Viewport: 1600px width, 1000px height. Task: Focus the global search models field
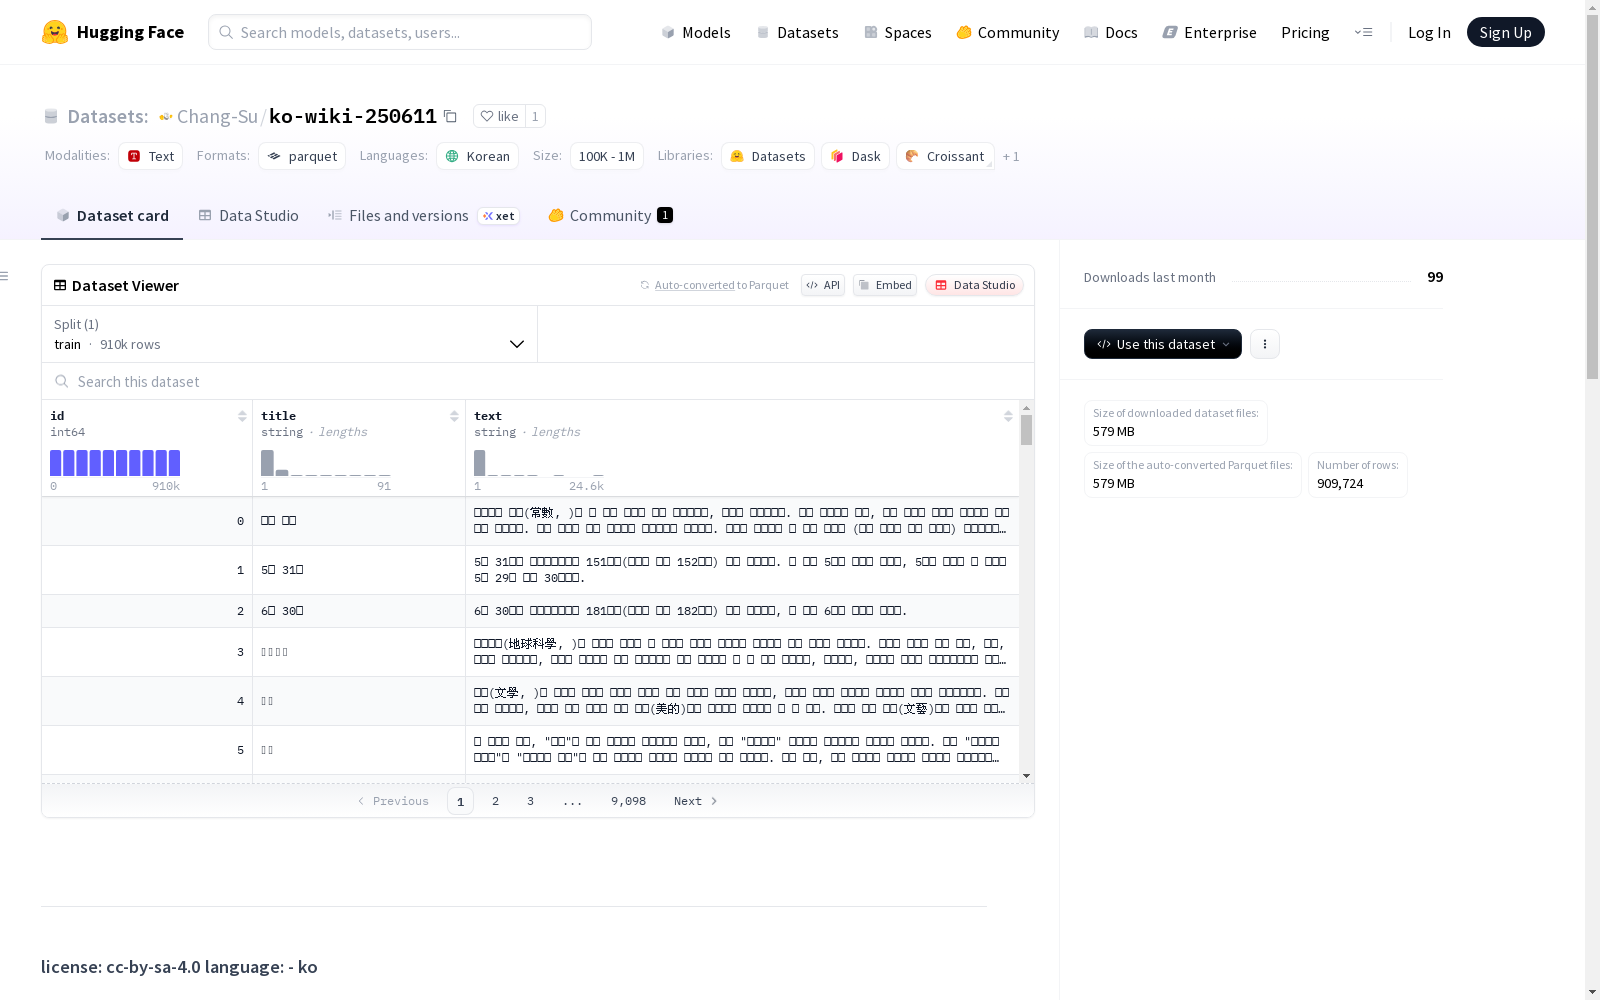click(400, 32)
